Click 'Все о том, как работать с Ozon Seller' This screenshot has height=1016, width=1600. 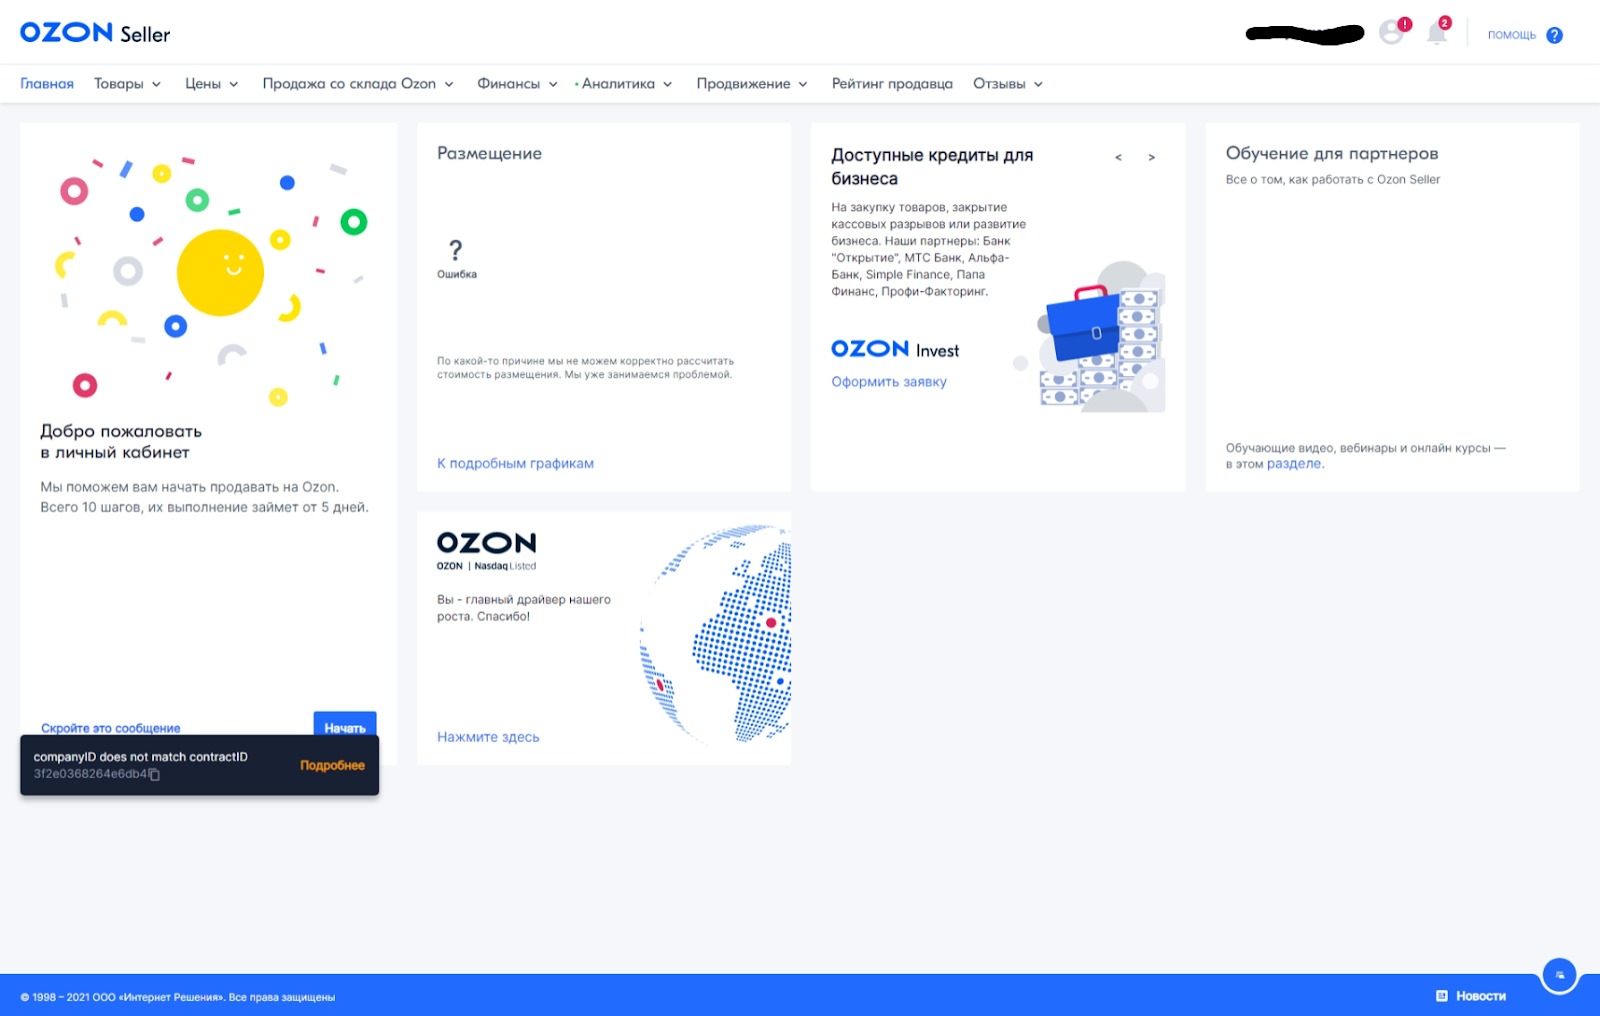point(1333,180)
